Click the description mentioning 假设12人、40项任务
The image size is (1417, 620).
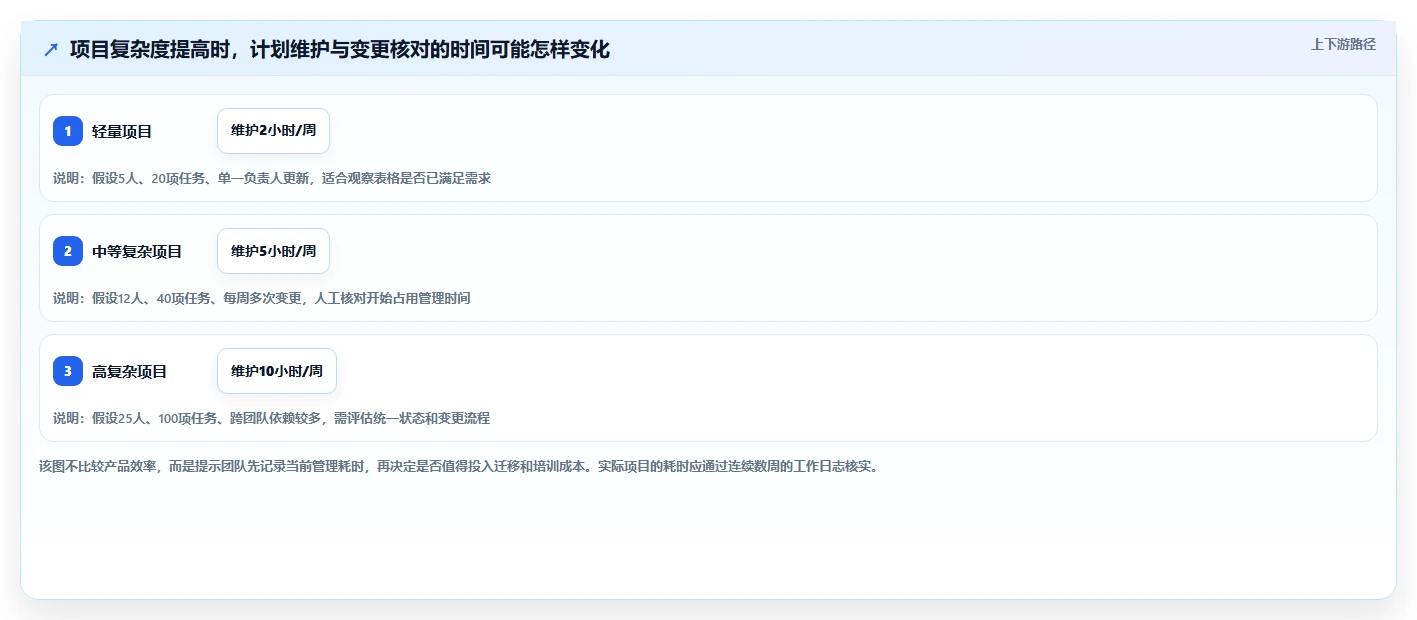coord(262,298)
